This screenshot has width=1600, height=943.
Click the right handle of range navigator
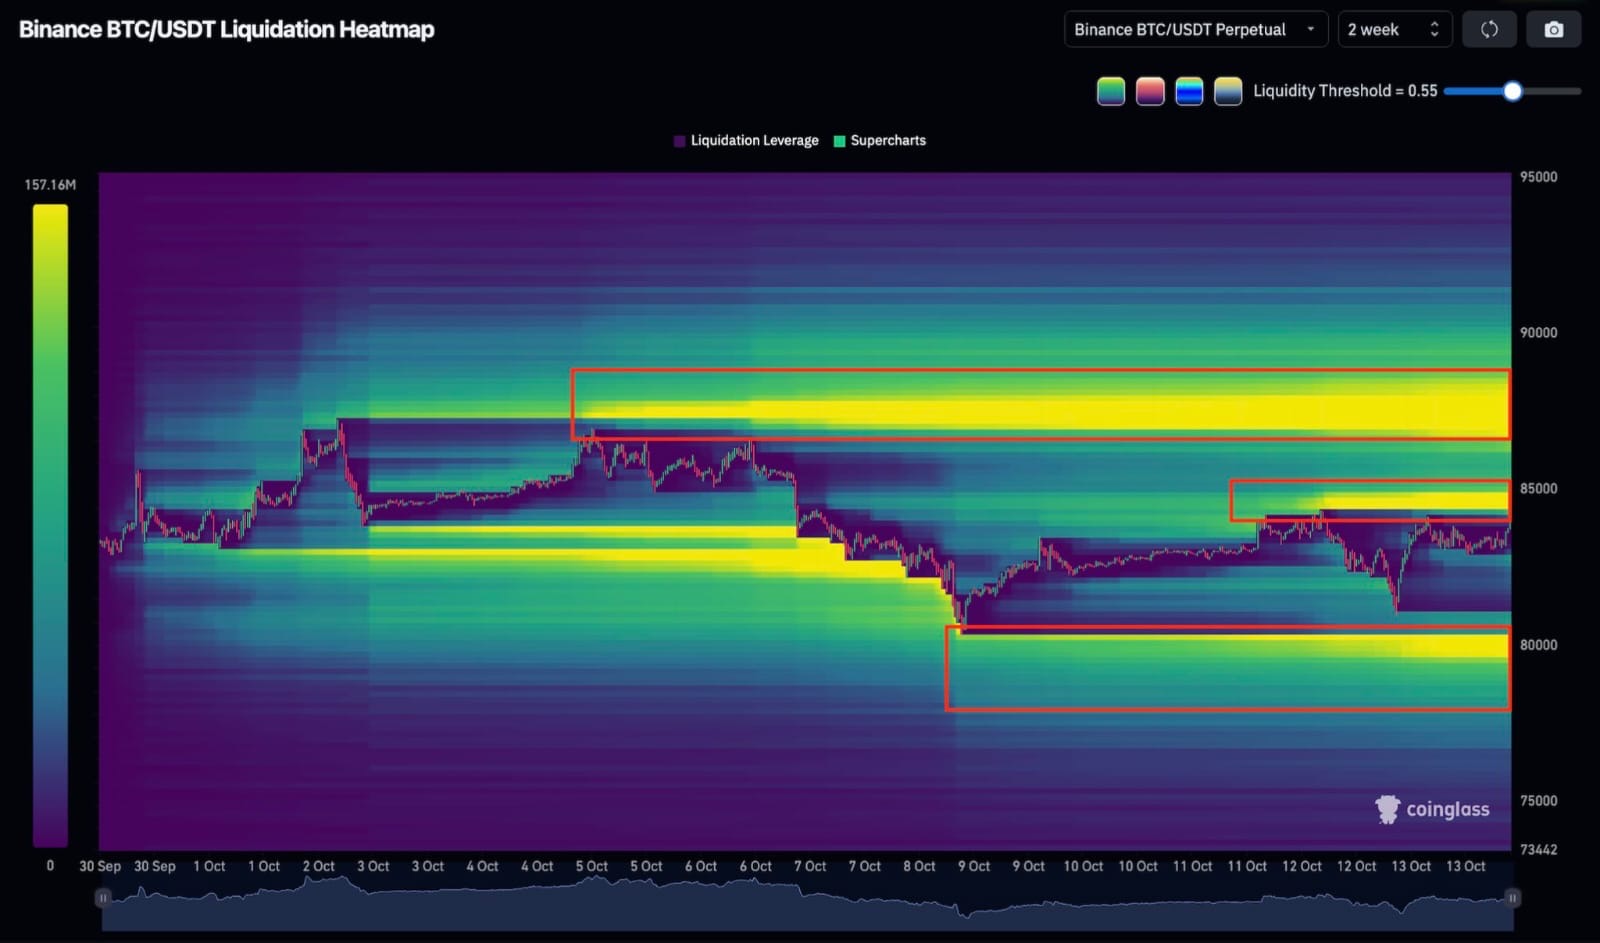(1512, 898)
